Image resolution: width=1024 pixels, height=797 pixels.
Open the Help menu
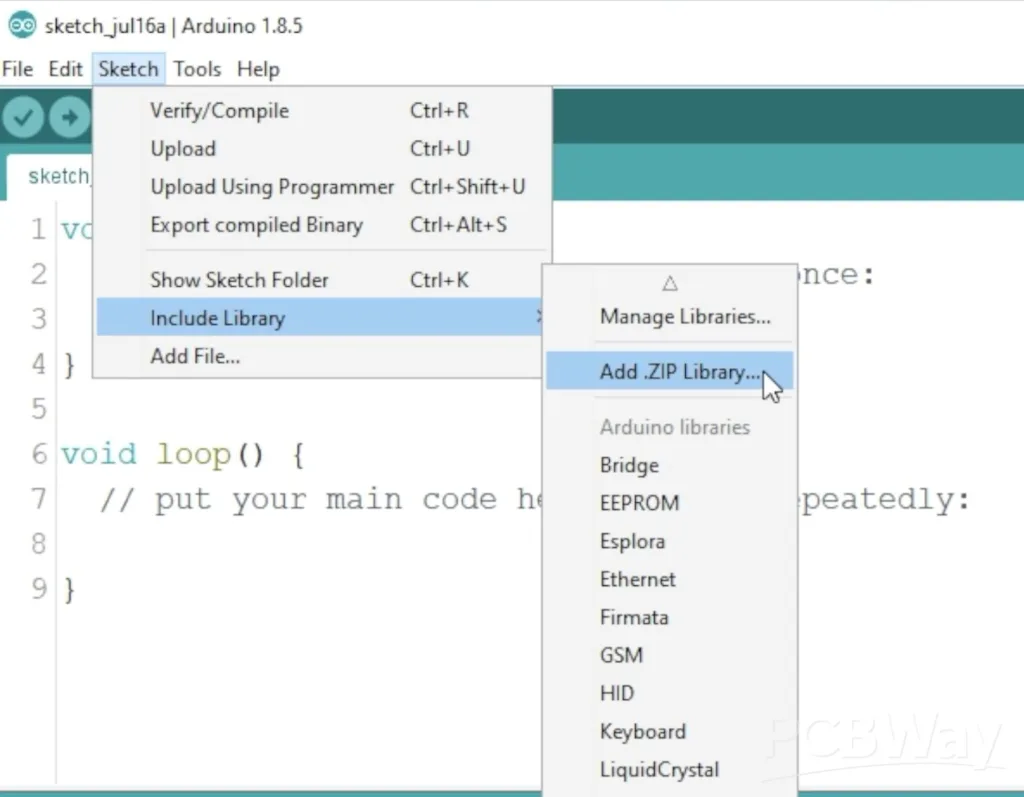click(x=258, y=69)
